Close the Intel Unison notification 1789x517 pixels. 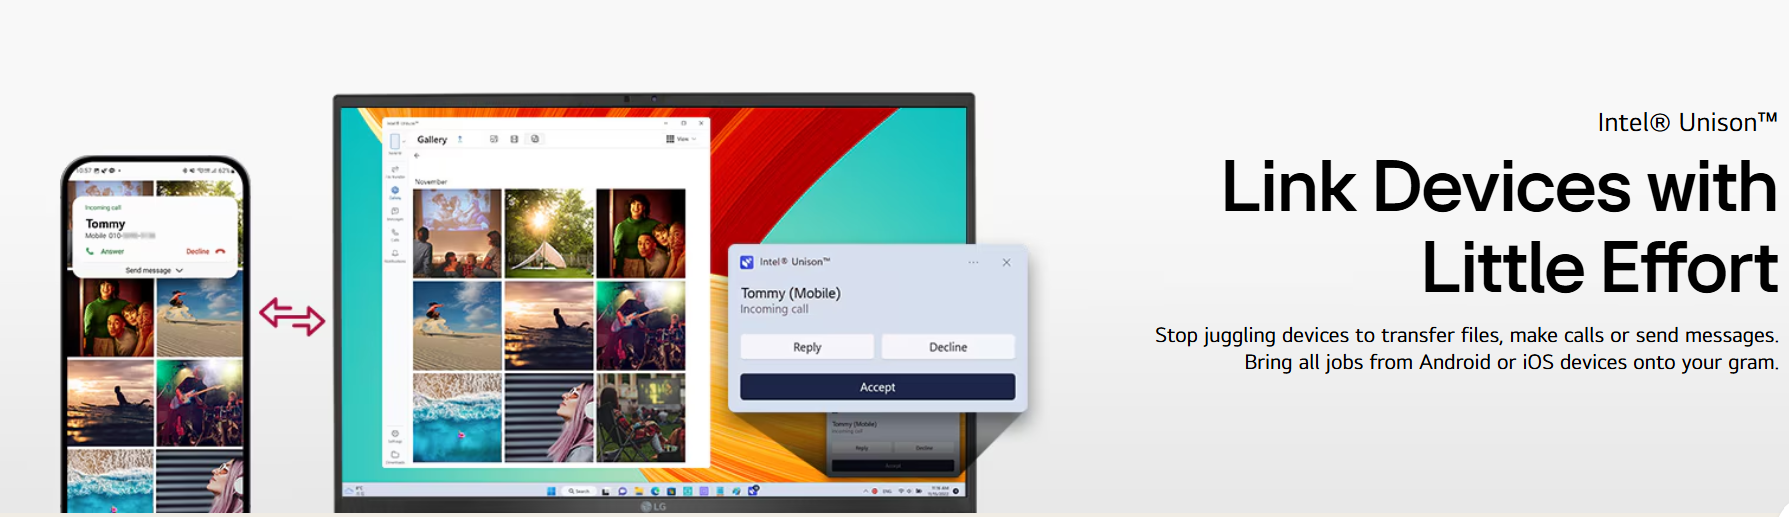click(1006, 262)
